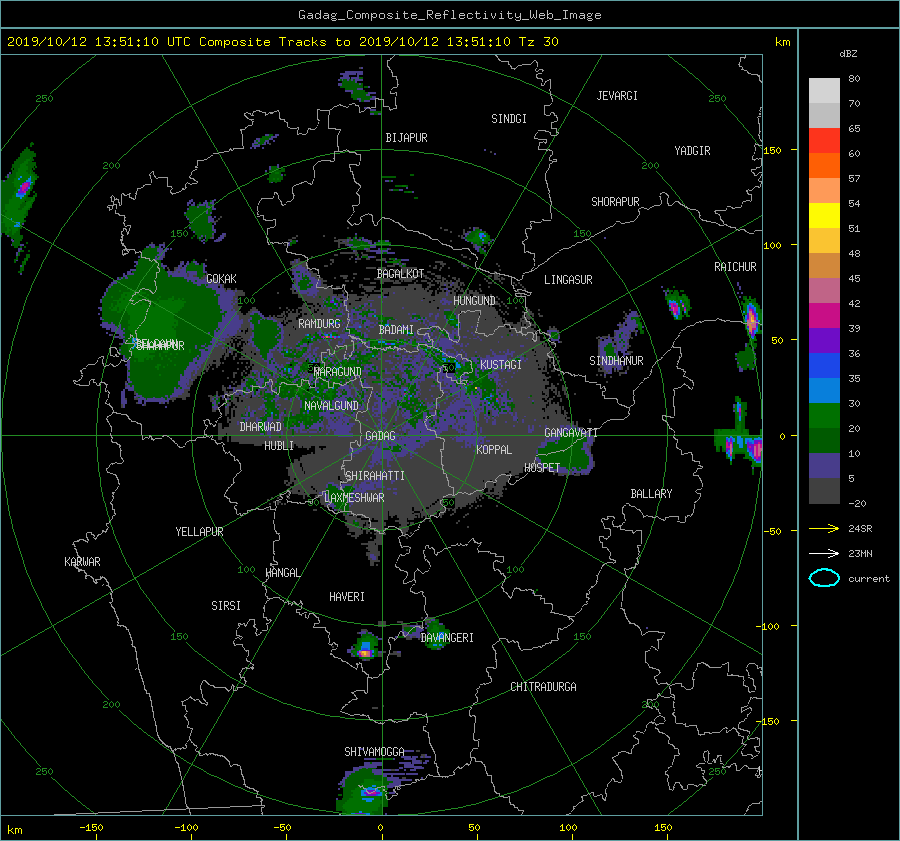Click the KARWAR city label
The height and width of the screenshot is (841, 900).
82,562
